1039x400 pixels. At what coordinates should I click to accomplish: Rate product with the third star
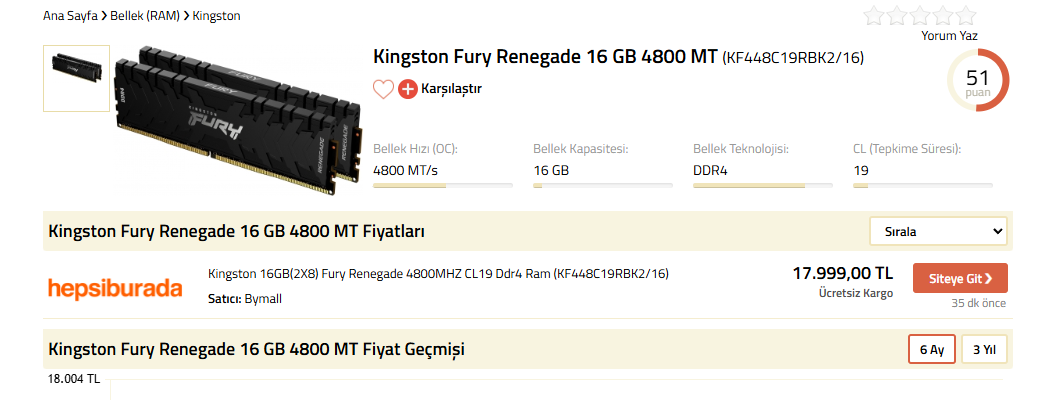(920, 16)
